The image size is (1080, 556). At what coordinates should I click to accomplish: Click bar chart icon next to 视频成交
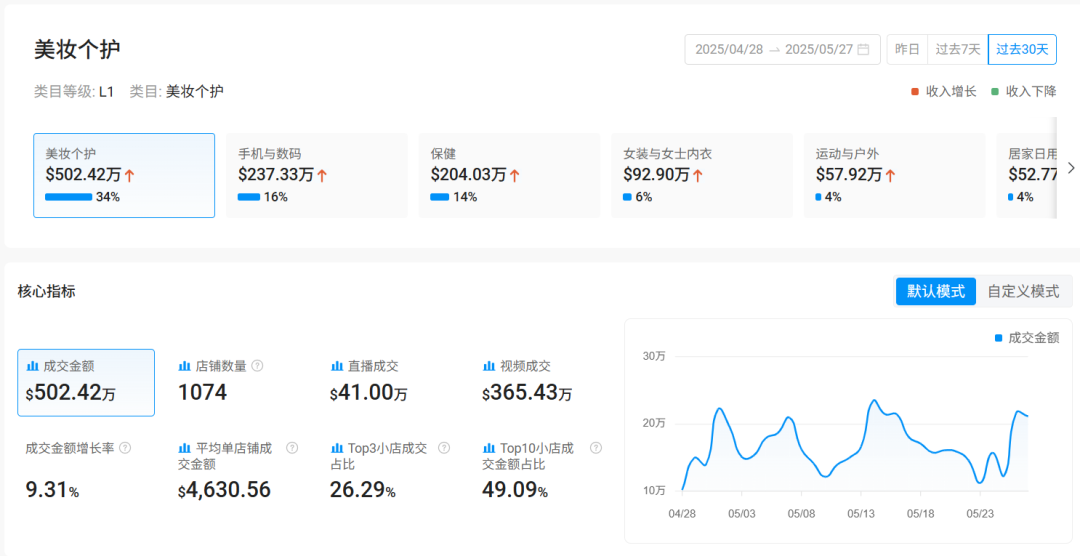[489, 366]
